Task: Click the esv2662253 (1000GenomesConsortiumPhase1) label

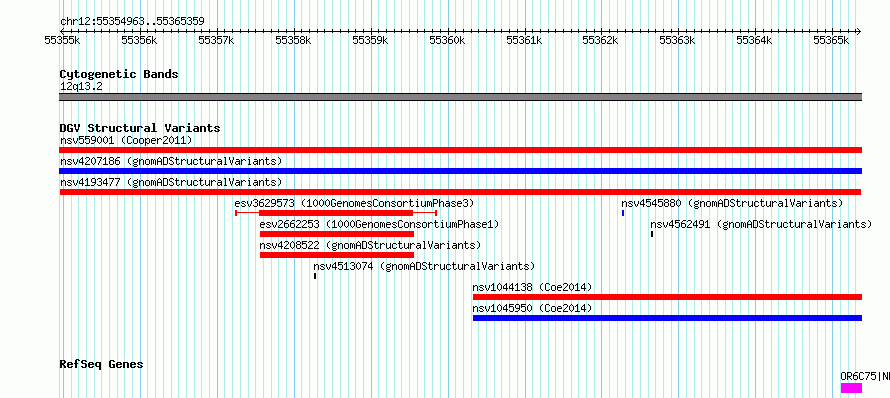Action: click(x=379, y=224)
